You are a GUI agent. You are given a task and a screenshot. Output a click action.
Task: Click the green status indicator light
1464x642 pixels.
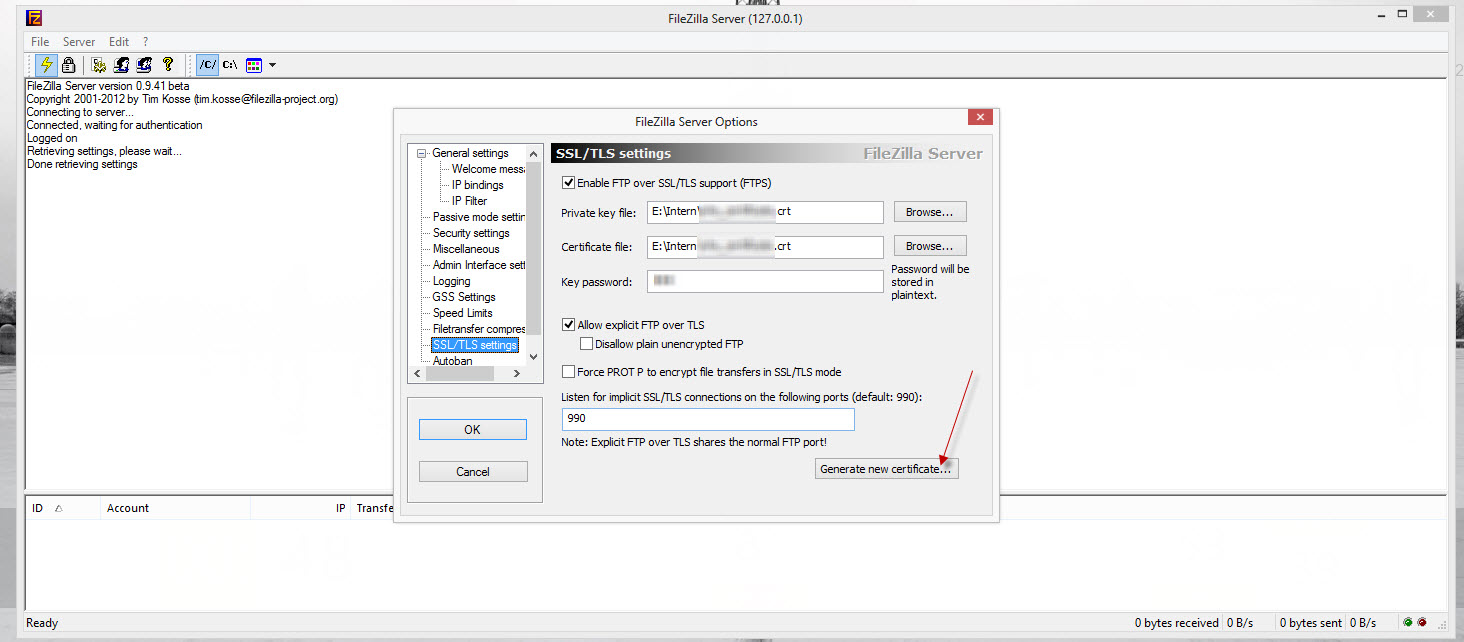pyautogui.click(x=1408, y=623)
